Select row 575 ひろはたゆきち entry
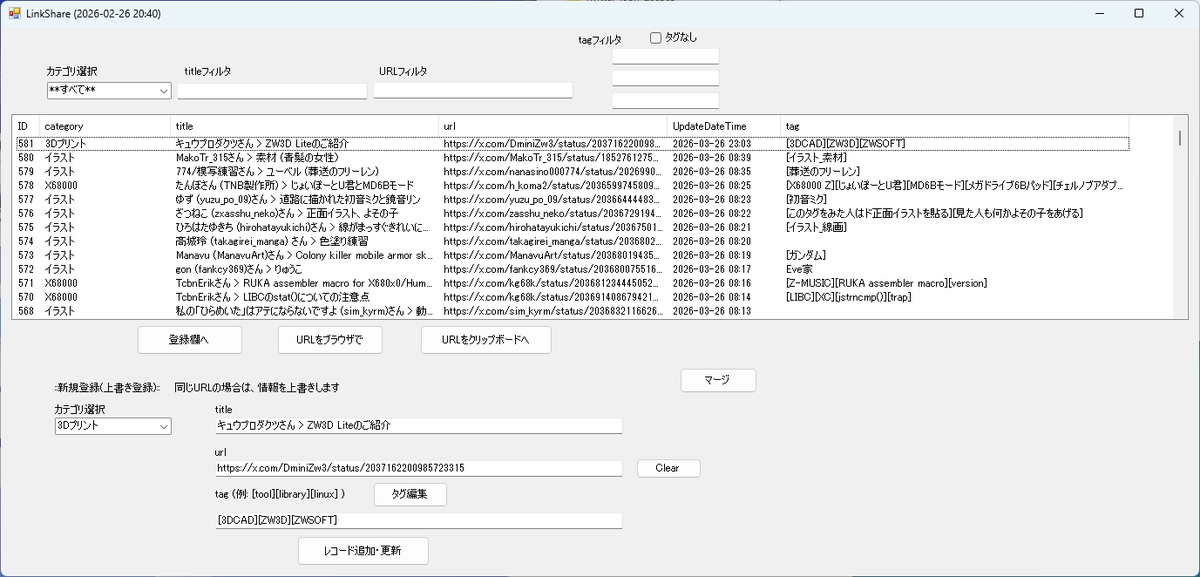Screen dimensions: 1200x577 571,228
